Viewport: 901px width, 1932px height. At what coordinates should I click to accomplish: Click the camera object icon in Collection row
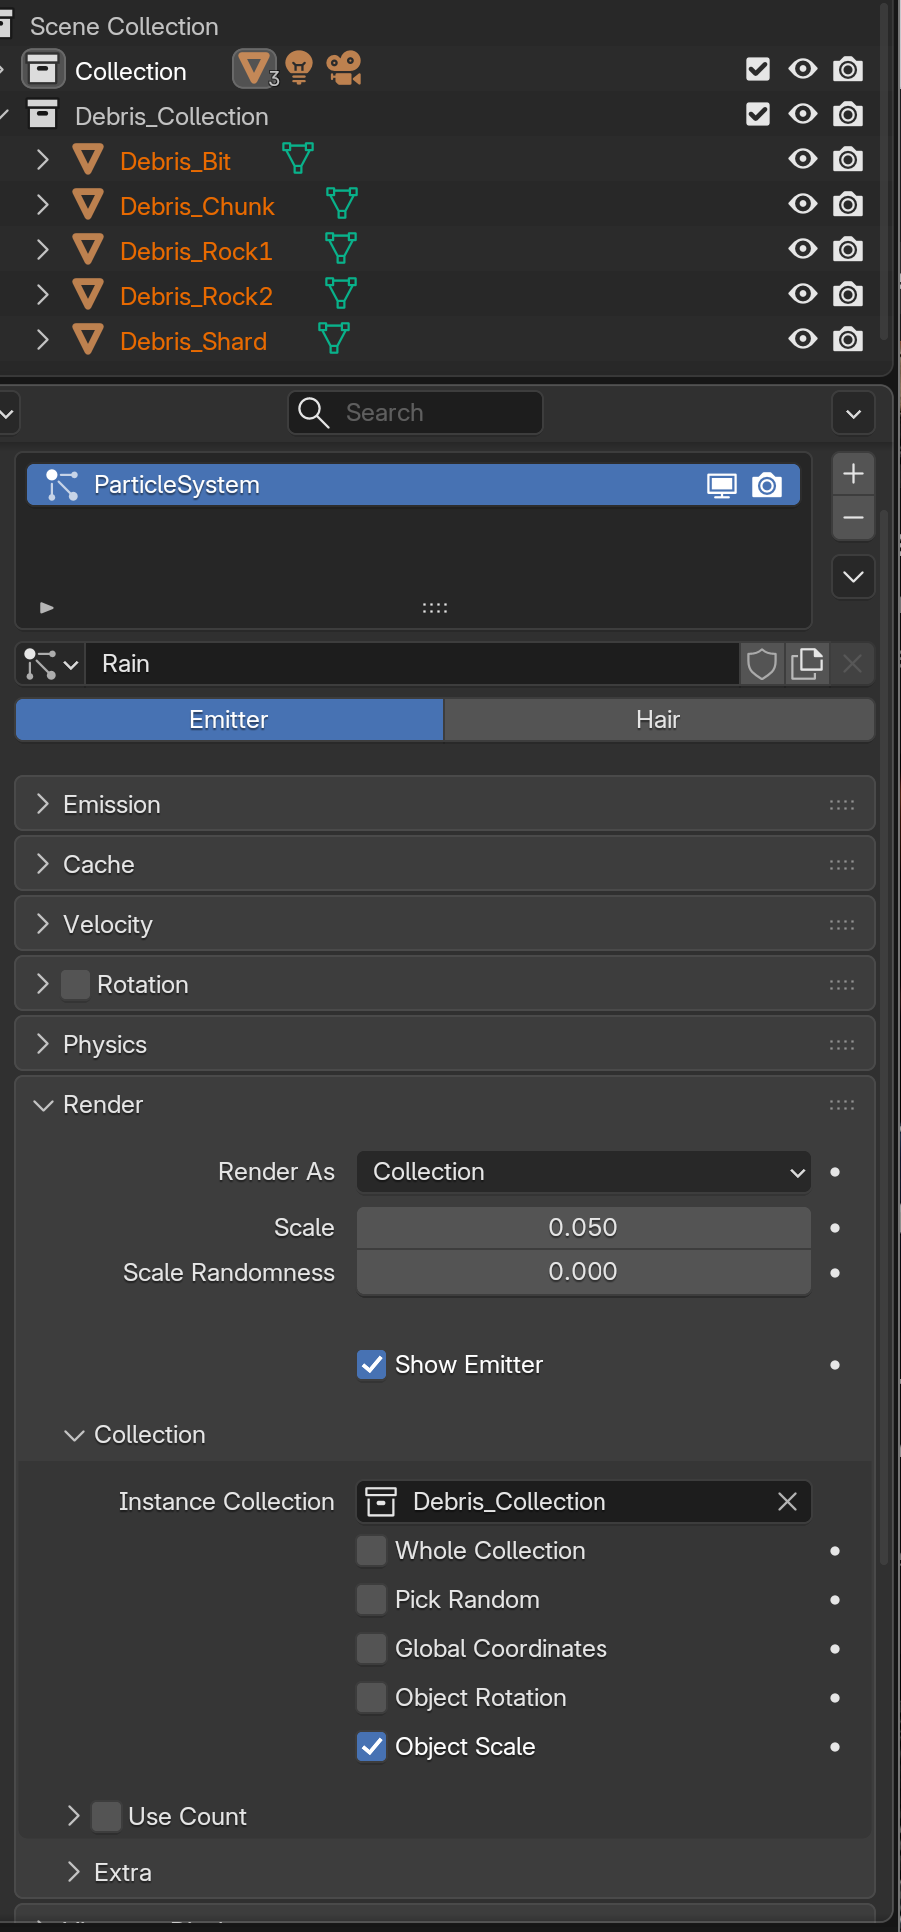(x=344, y=69)
